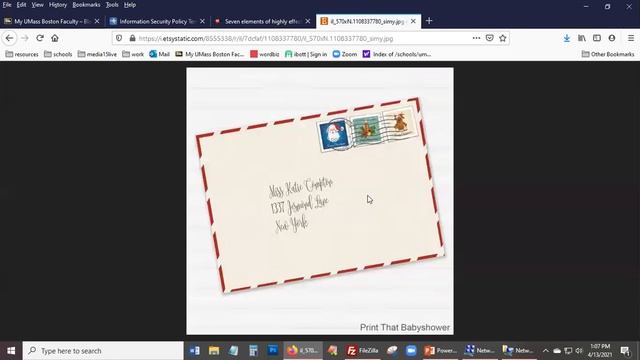Image resolution: width=640 pixels, height=360 pixels.
Task: Switch to Firefox taskbar button
Action: (x=303, y=351)
